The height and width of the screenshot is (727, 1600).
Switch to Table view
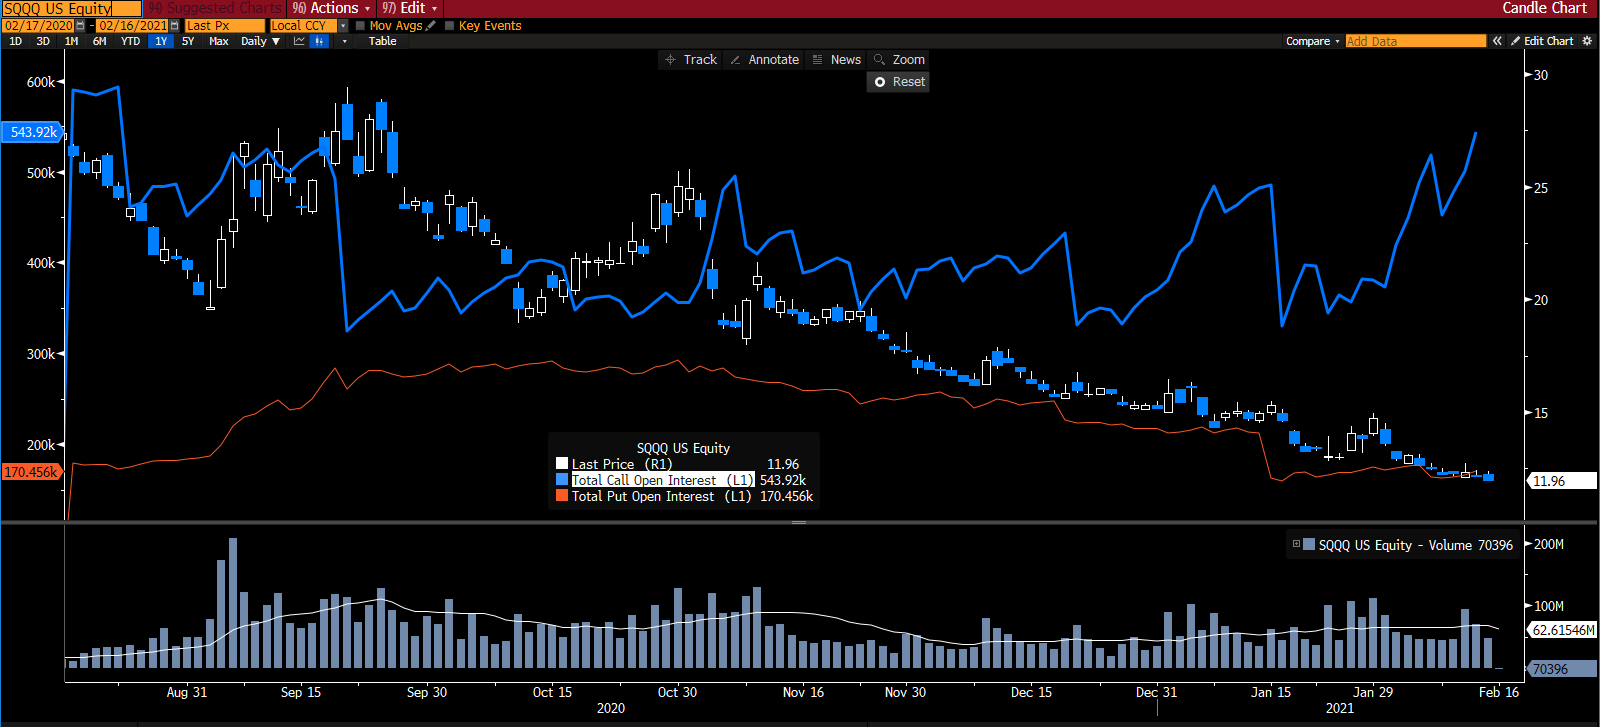point(382,41)
